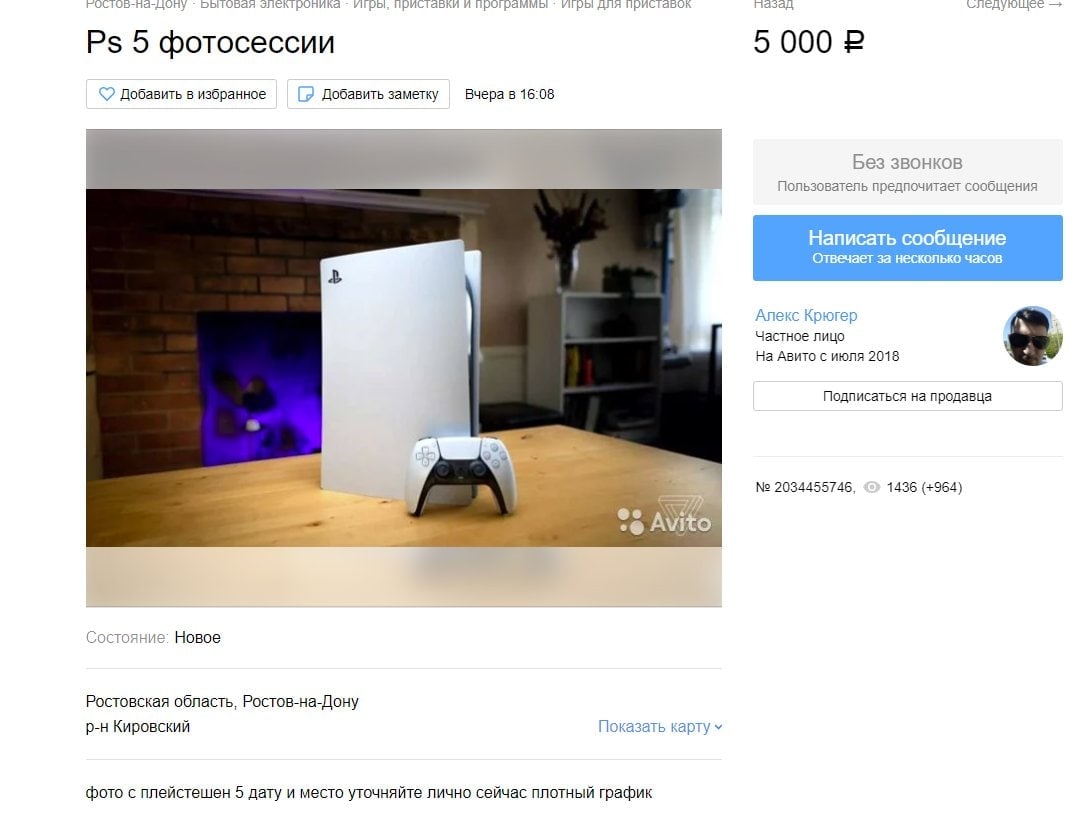Subscribe via Подписаться на продавца button

click(908, 396)
